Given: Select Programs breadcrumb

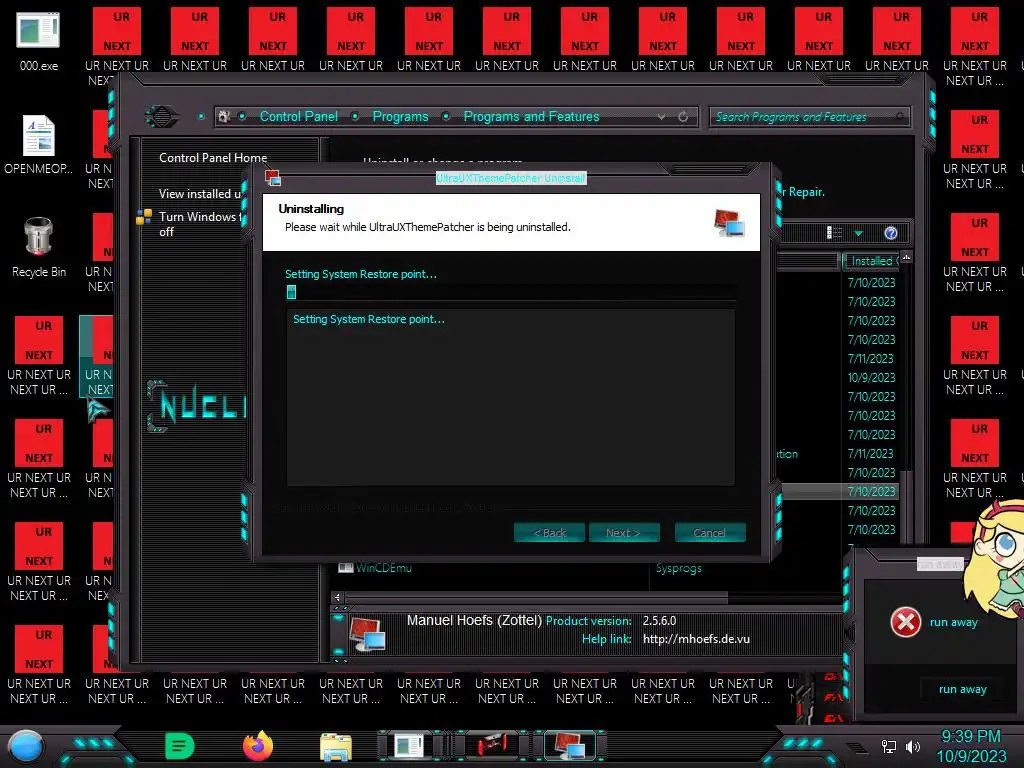Looking at the screenshot, I should pyautogui.click(x=400, y=116).
